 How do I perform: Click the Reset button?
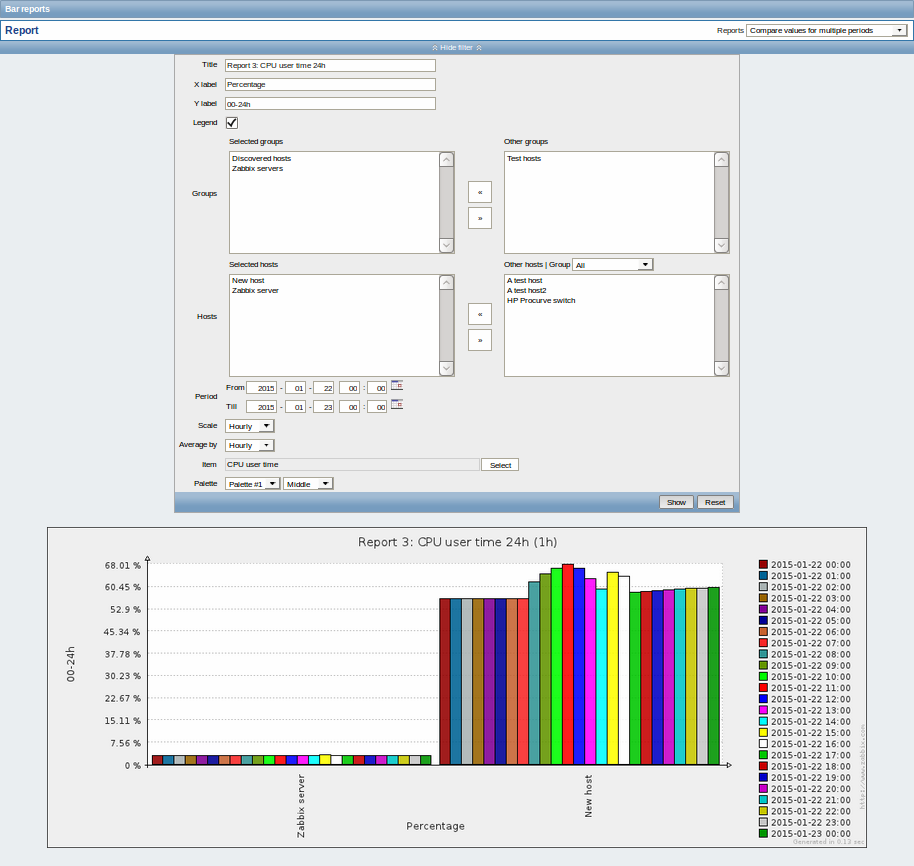[715, 502]
